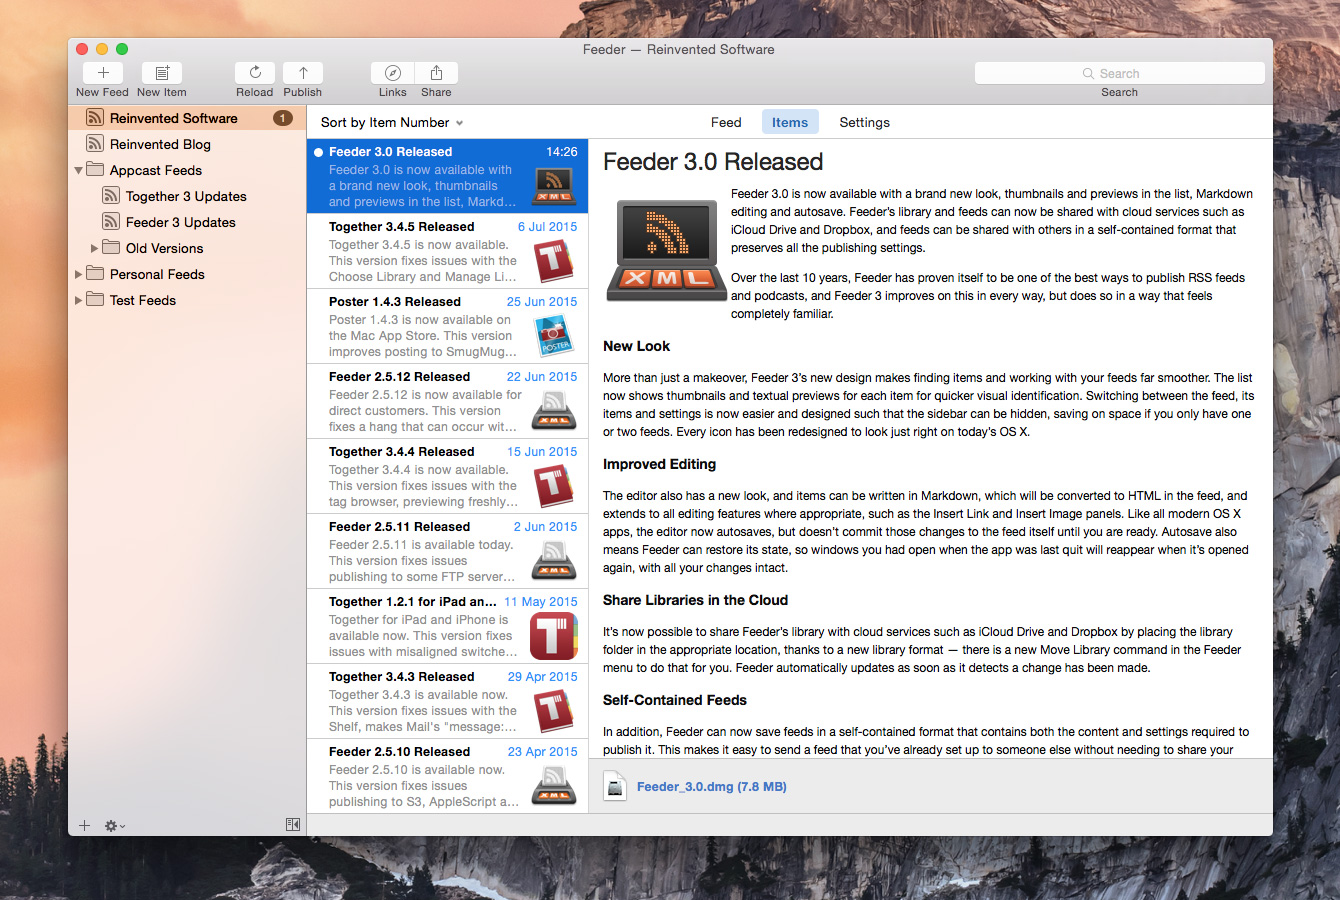Reload the feed

pyautogui.click(x=255, y=73)
